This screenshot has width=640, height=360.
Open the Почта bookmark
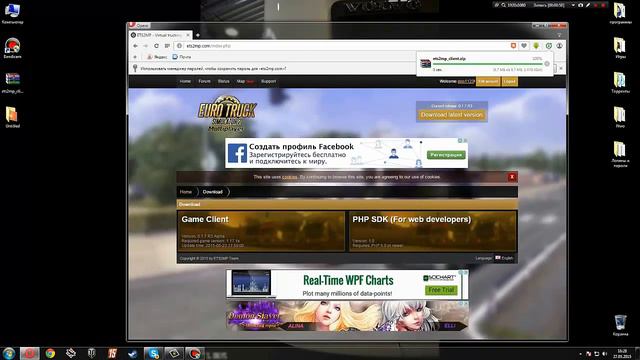pyautogui.click(x=182, y=57)
